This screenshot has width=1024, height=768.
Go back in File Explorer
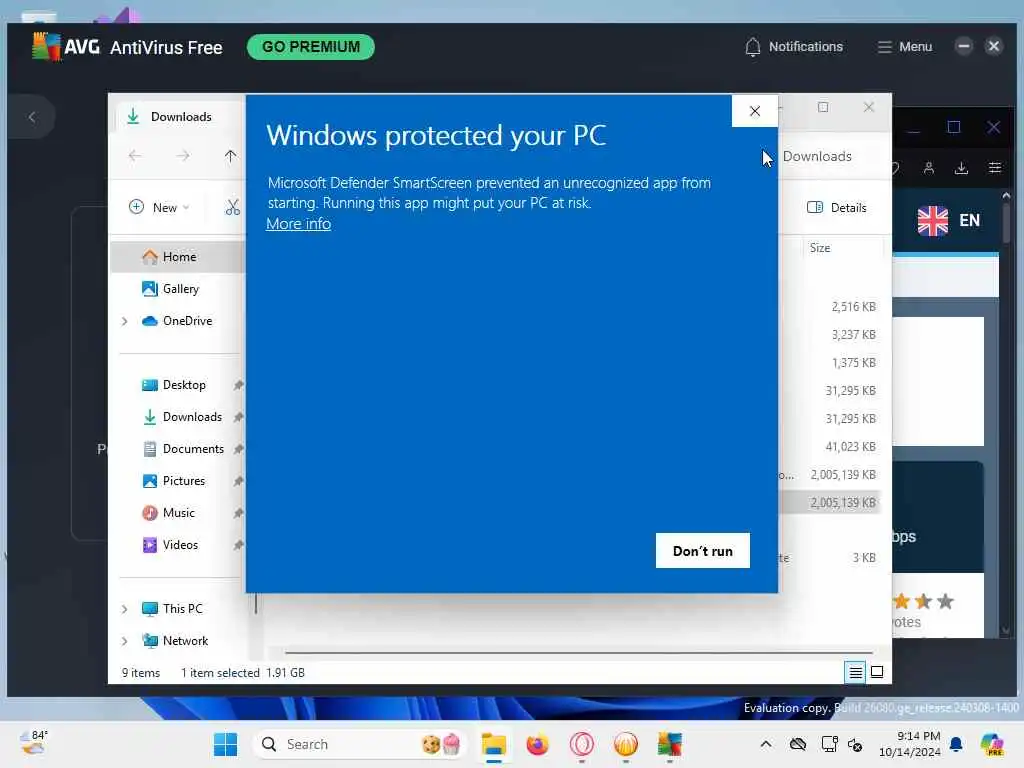135,155
